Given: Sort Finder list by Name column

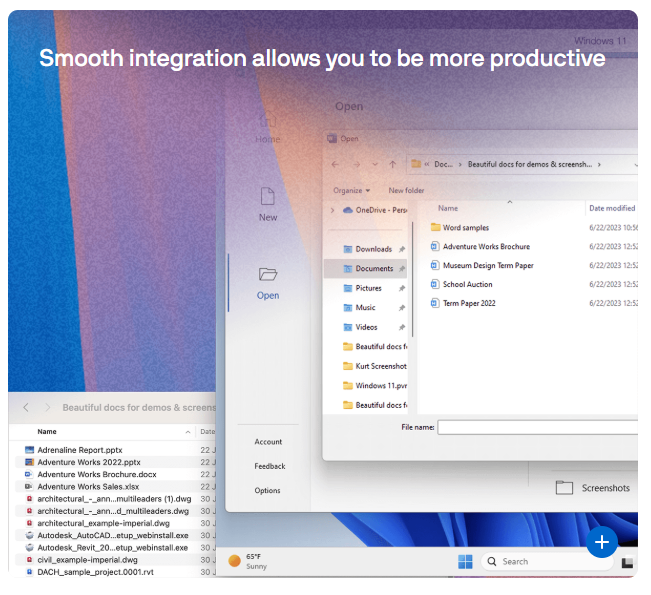Looking at the screenshot, I should pos(47,432).
